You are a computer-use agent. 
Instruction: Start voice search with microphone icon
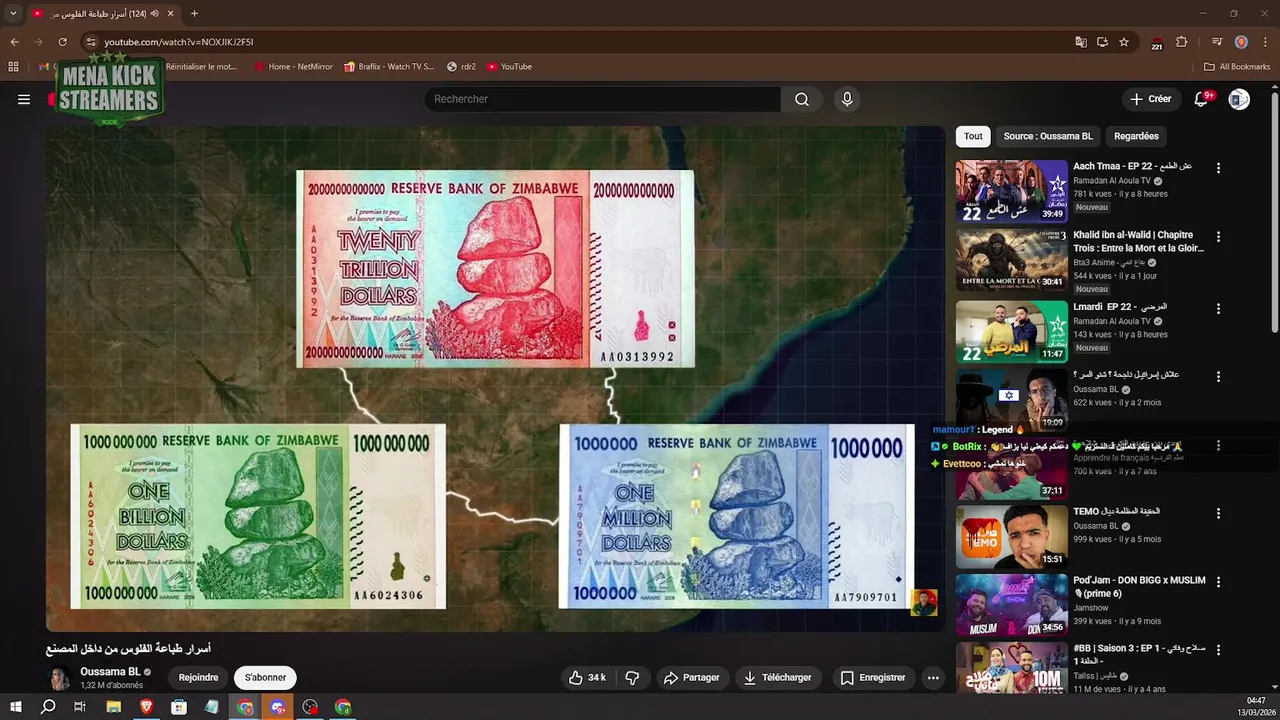tap(847, 99)
